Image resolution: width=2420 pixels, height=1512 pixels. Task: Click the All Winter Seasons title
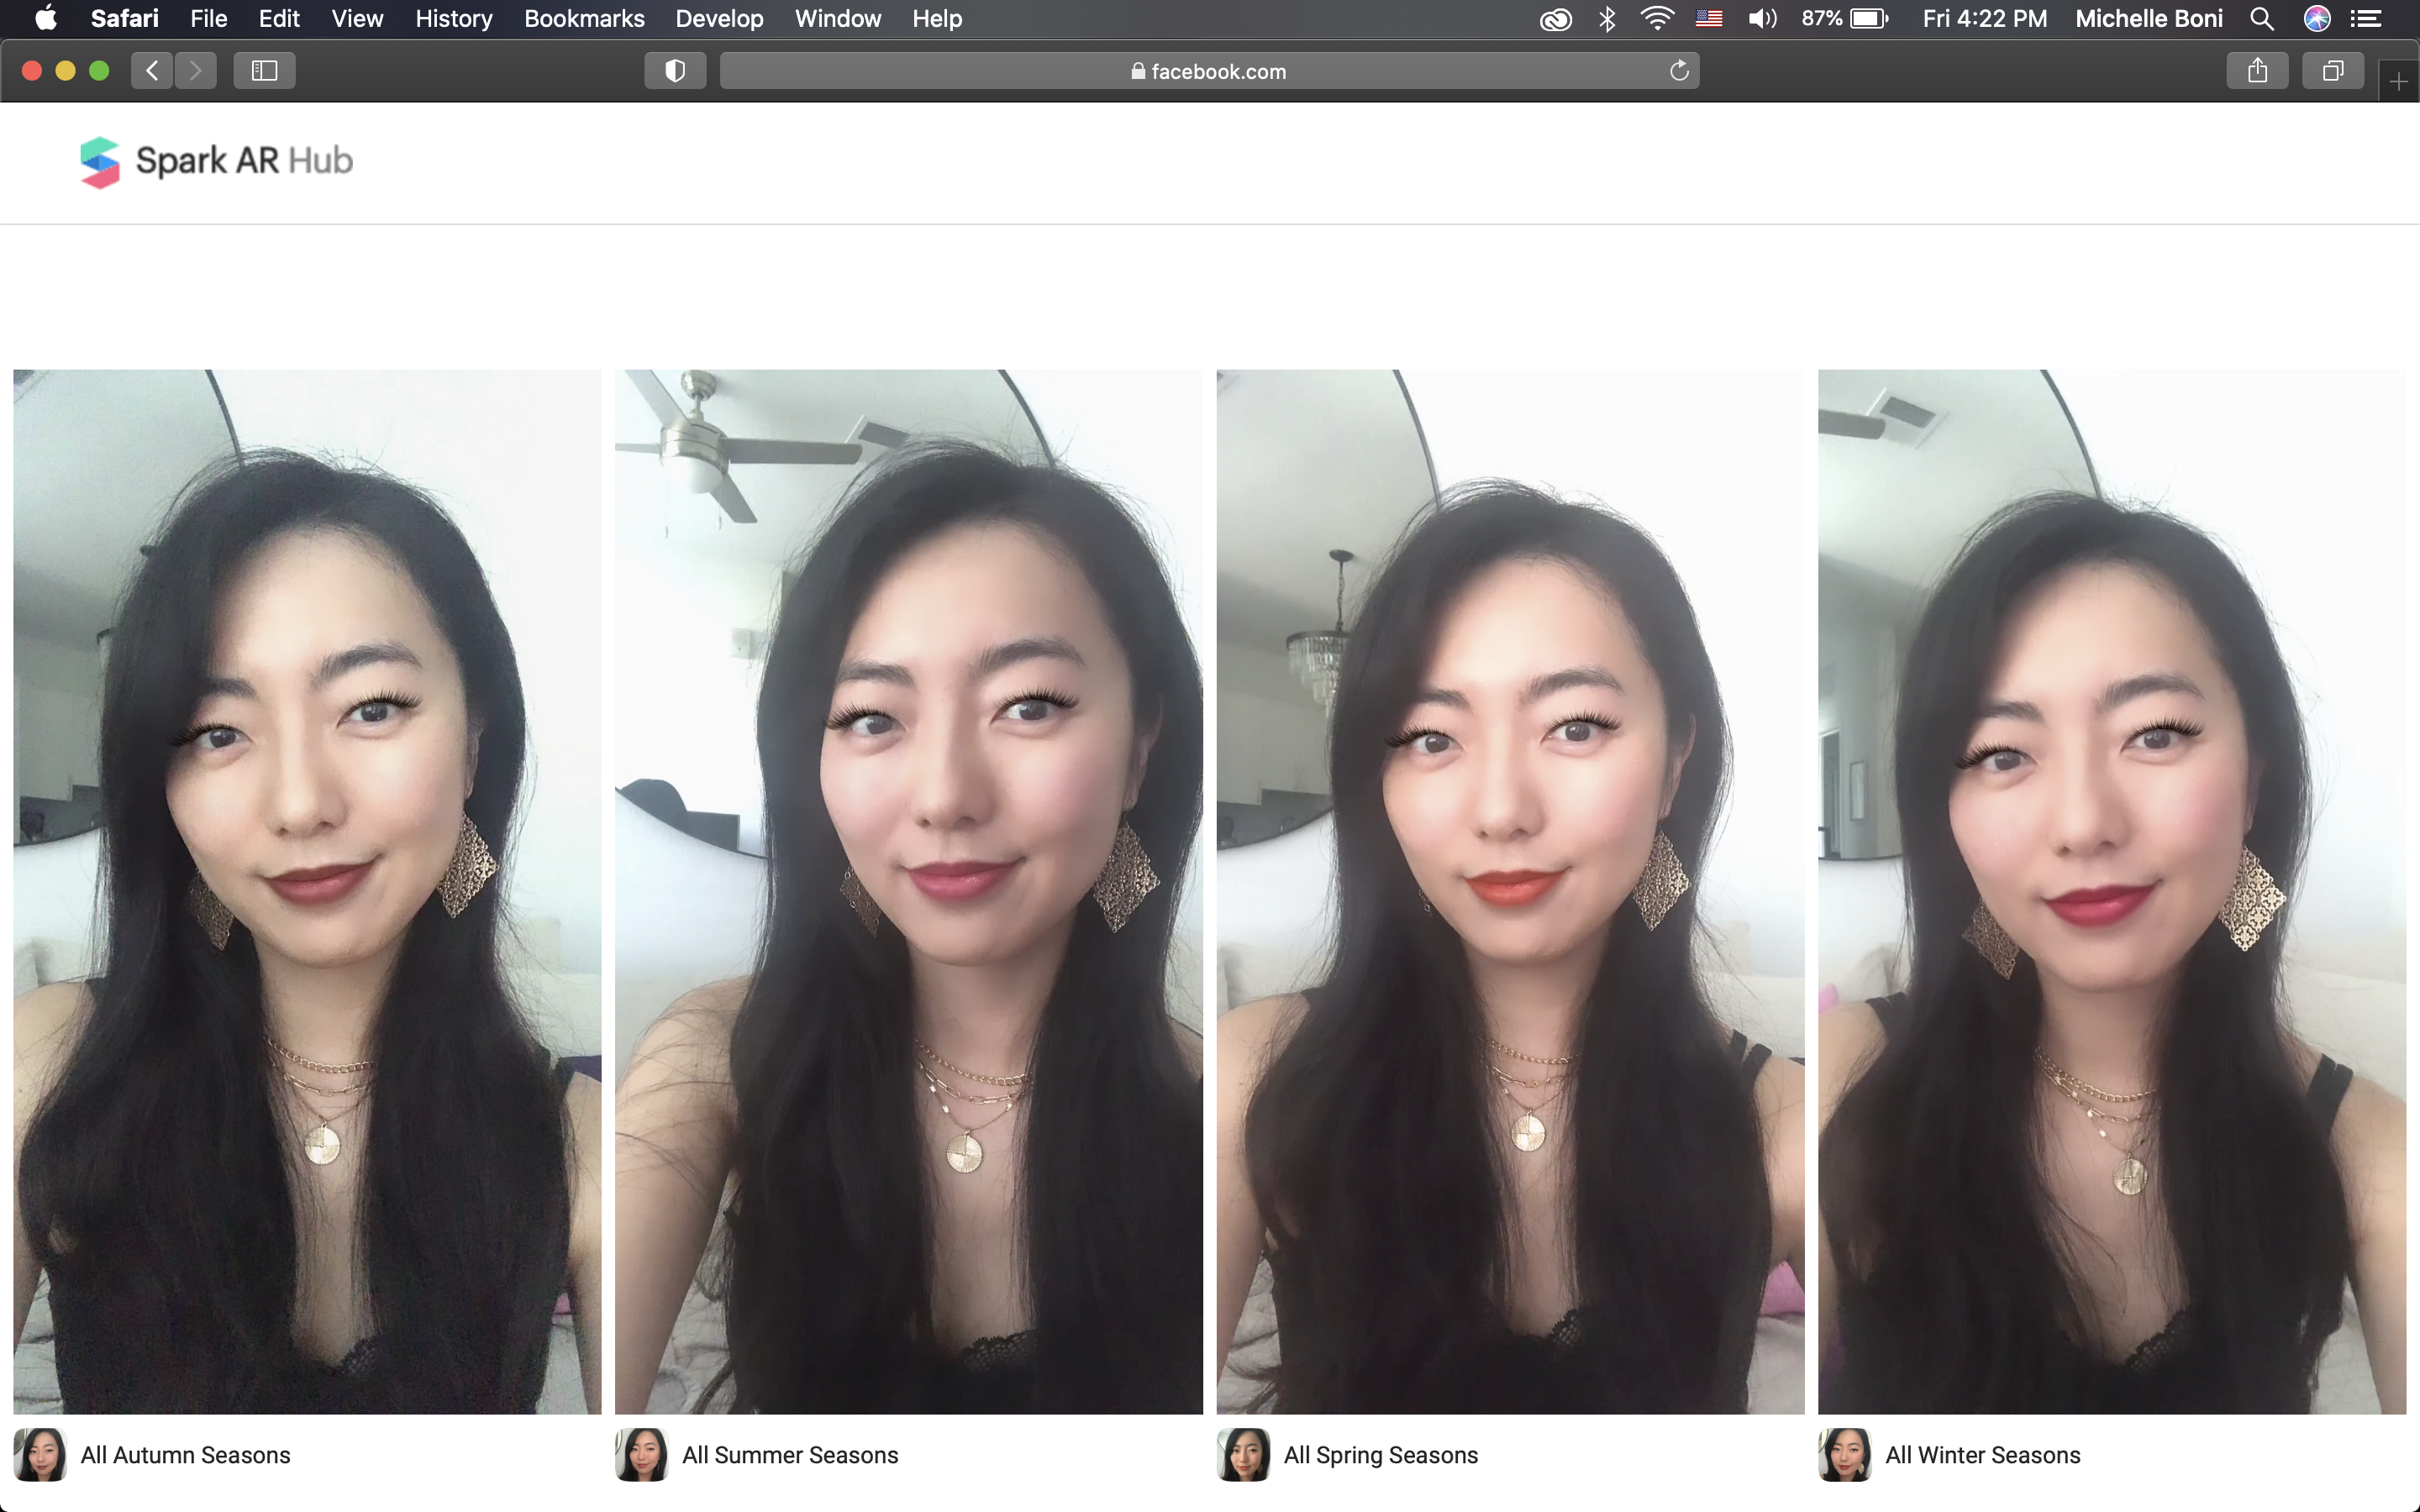click(x=1983, y=1455)
